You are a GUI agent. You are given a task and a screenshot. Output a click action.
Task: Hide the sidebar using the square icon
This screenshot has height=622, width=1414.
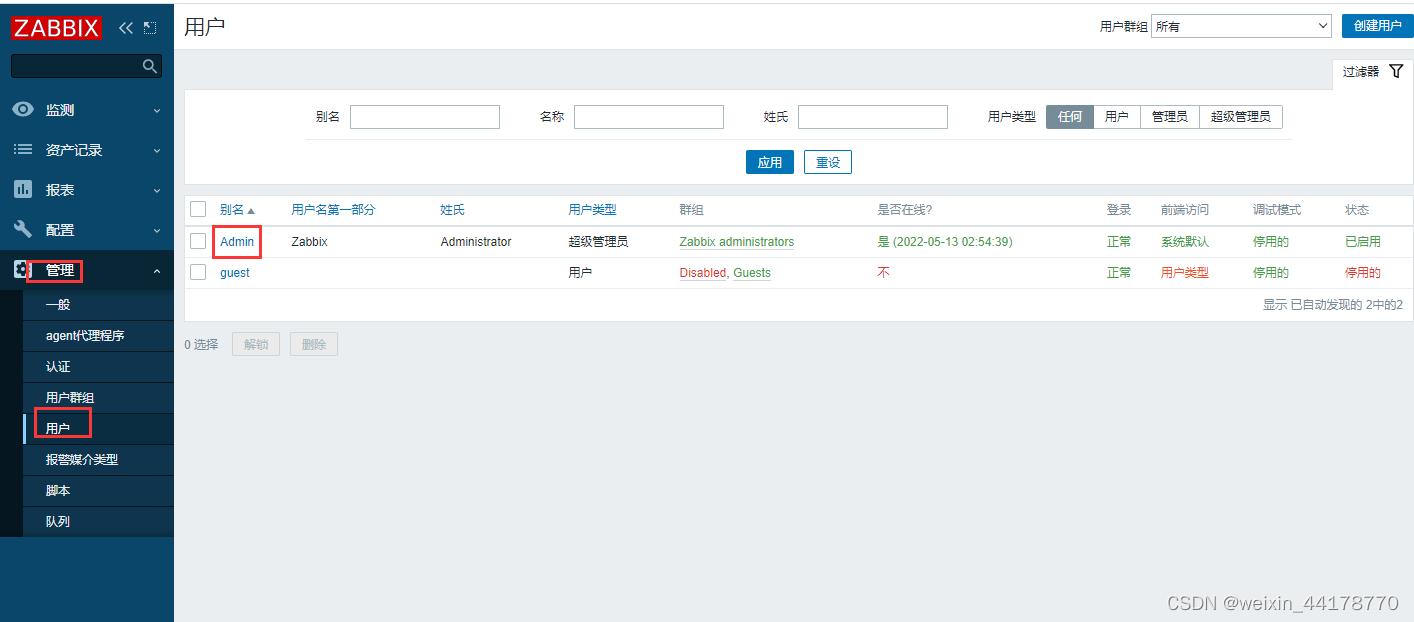150,28
